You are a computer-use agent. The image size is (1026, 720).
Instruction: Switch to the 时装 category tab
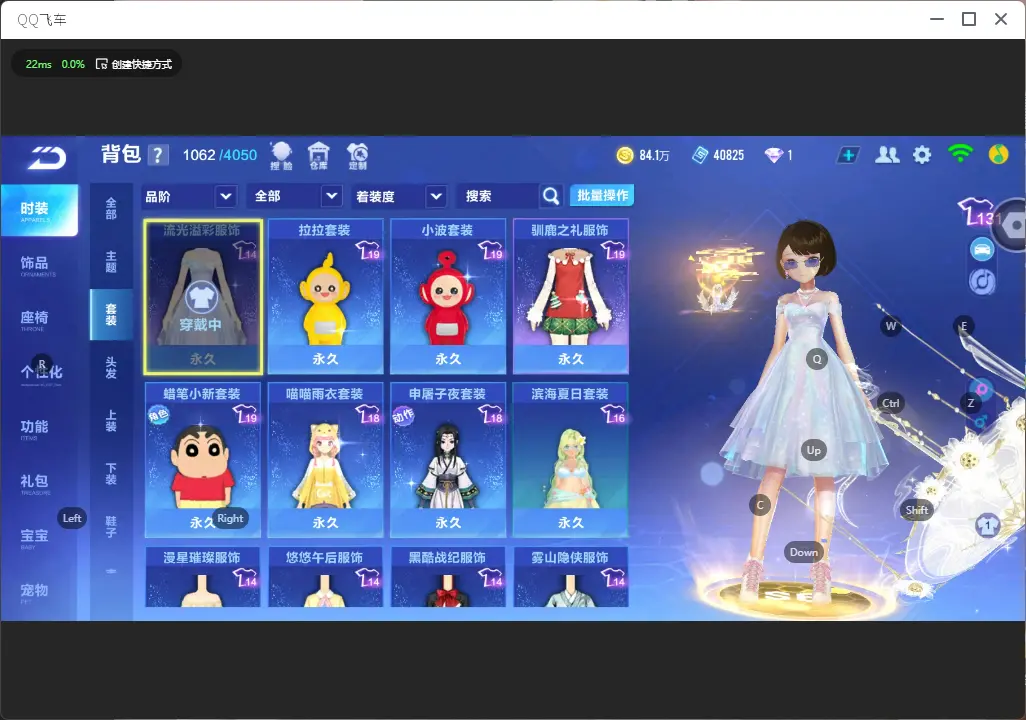point(39,209)
